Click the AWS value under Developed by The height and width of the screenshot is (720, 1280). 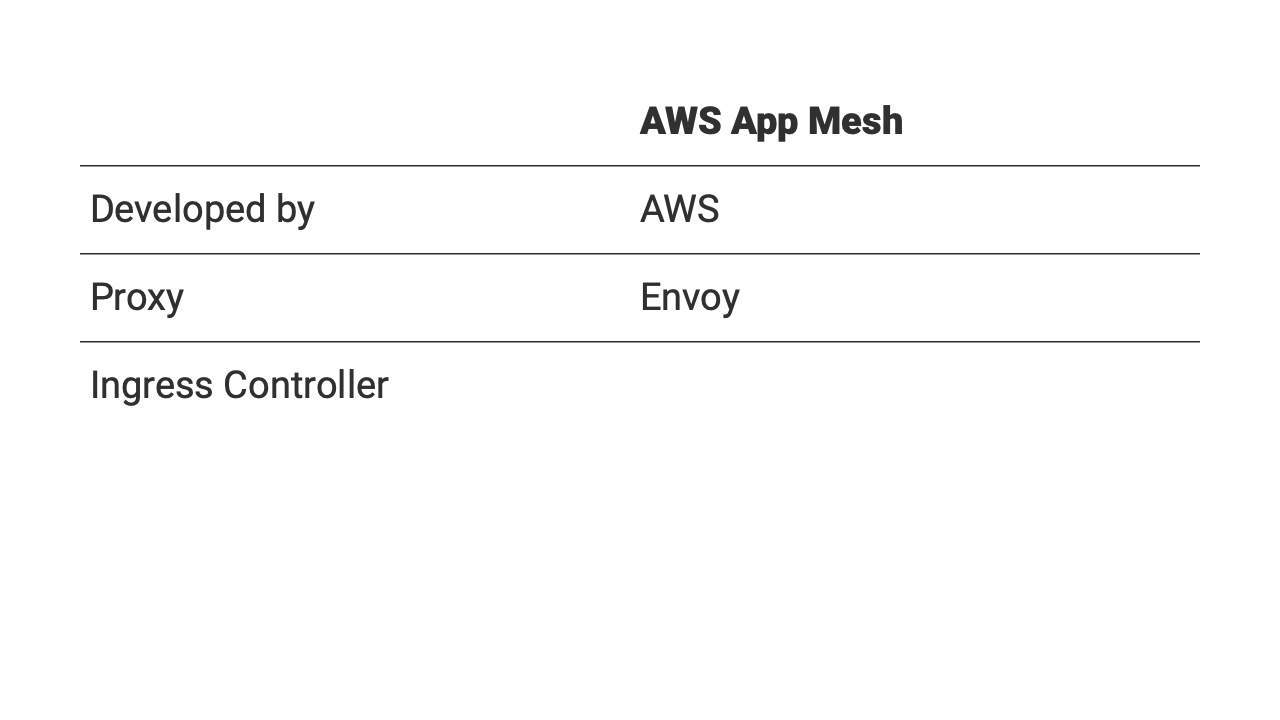point(679,209)
